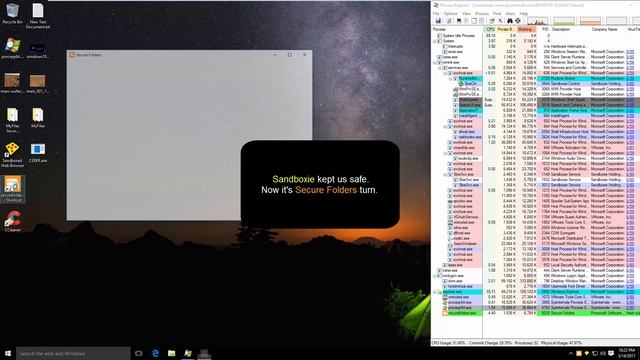Open the File menu in Process Explorer
Screen dimensions: 640x360
(x=436, y=13)
